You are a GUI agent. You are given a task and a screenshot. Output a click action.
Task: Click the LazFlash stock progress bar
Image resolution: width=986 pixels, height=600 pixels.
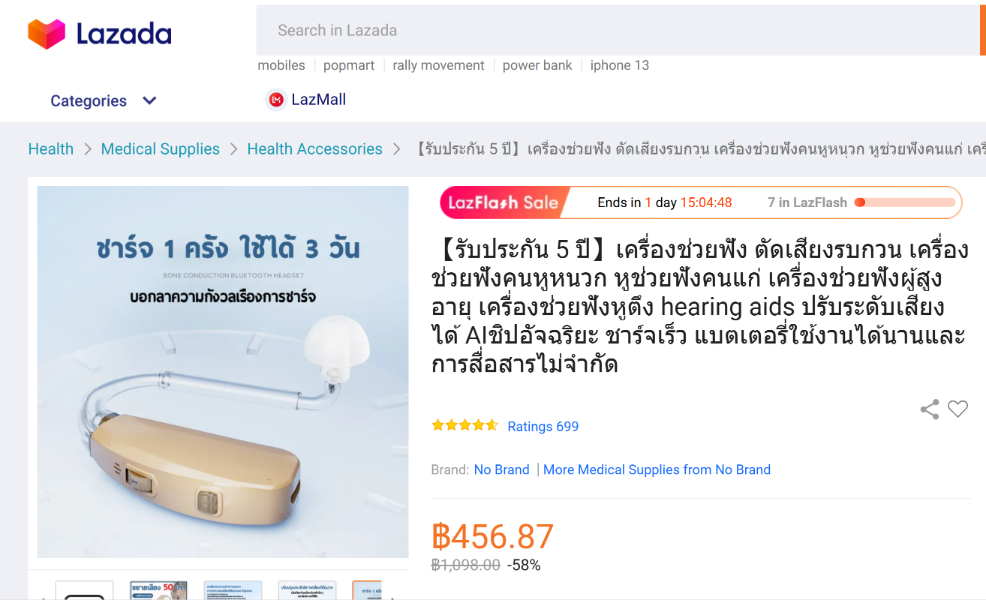point(905,203)
